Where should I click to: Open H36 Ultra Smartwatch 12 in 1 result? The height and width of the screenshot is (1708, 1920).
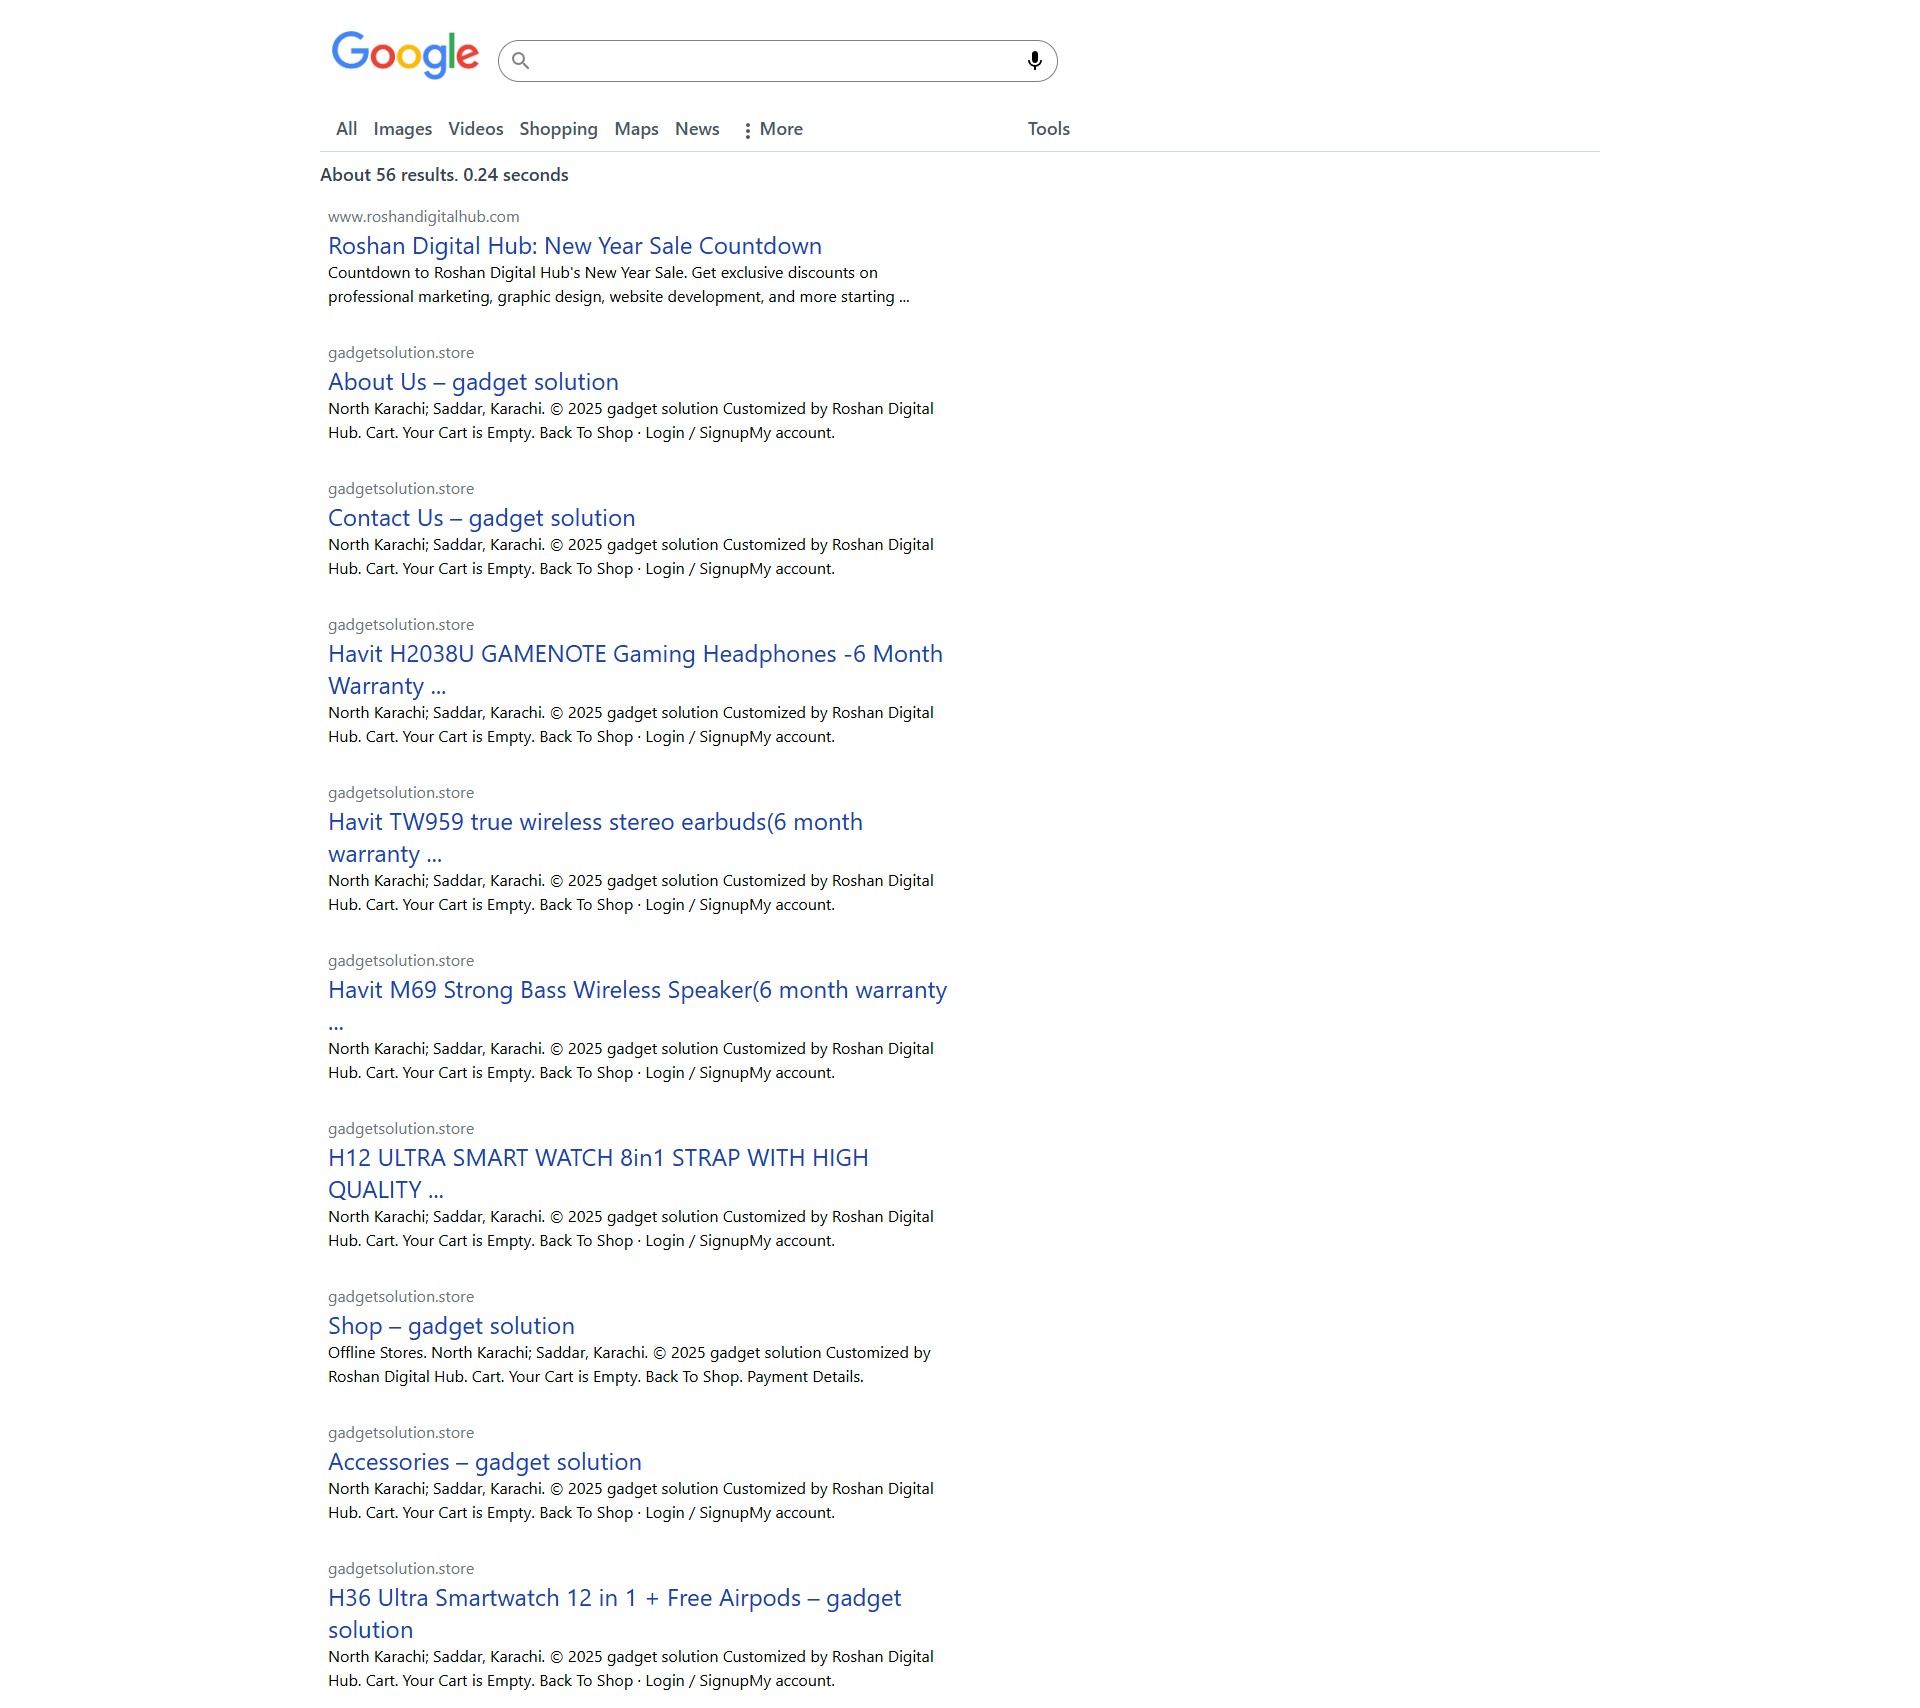614,1598
